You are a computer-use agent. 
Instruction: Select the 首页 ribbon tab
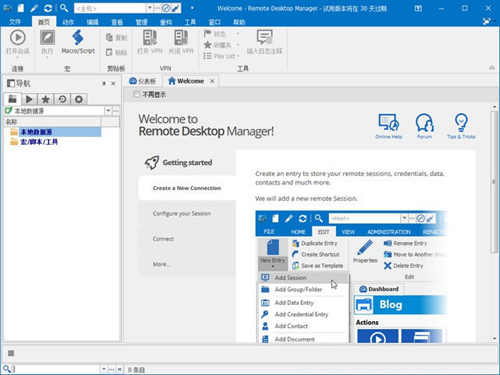[x=44, y=22]
